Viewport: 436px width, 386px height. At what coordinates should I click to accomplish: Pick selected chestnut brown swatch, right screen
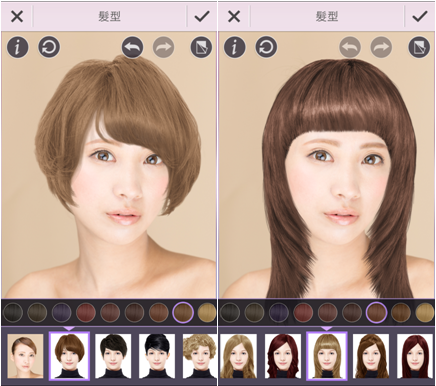[x=376, y=312]
